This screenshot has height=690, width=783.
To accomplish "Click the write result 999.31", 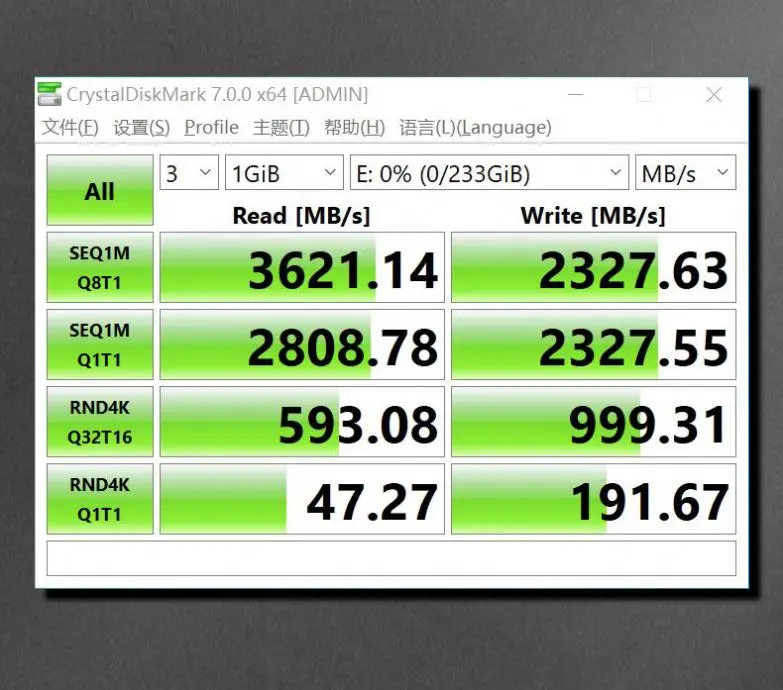I will (594, 421).
